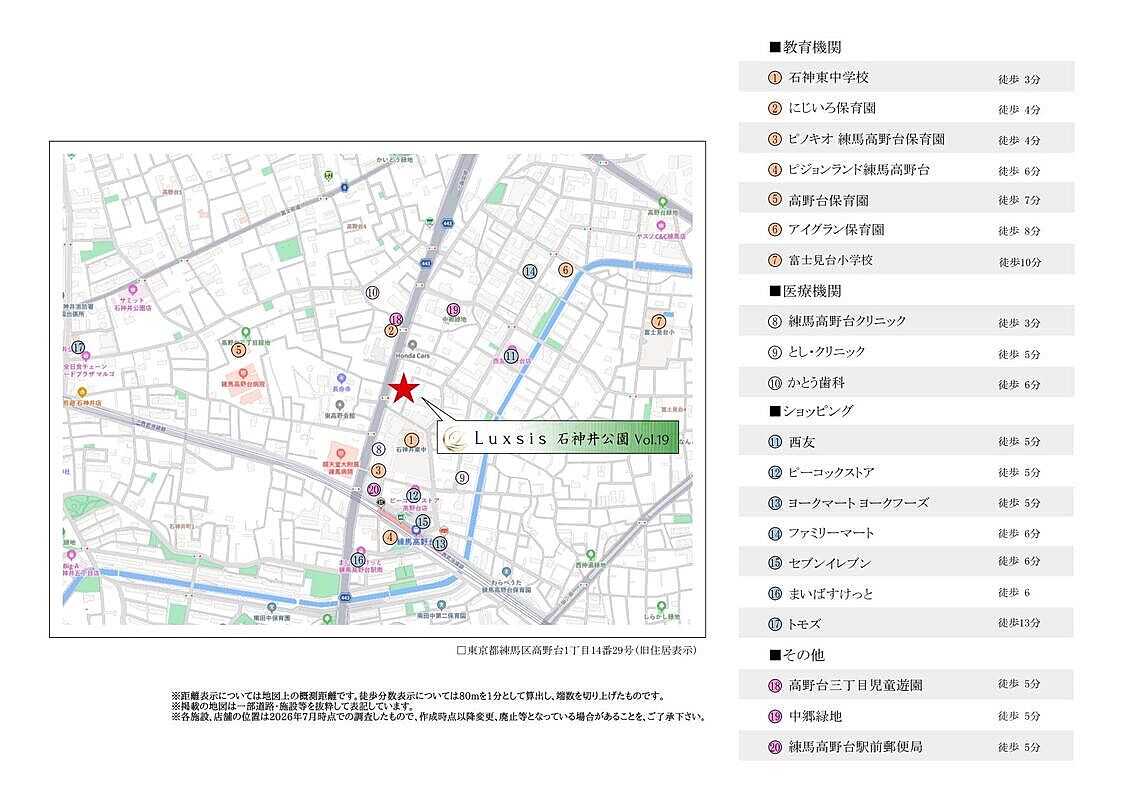Select map marker 17 on the map's left edge
This screenshot has height=800, width=1132.
[78, 347]
